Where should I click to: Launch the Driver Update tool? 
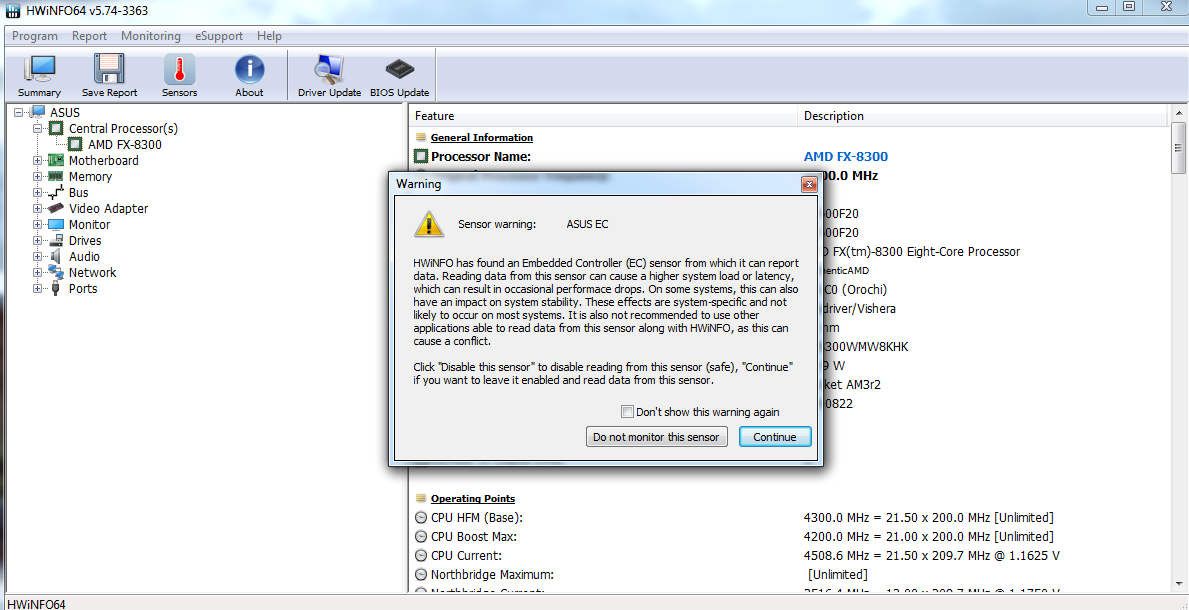pos(329,69)
